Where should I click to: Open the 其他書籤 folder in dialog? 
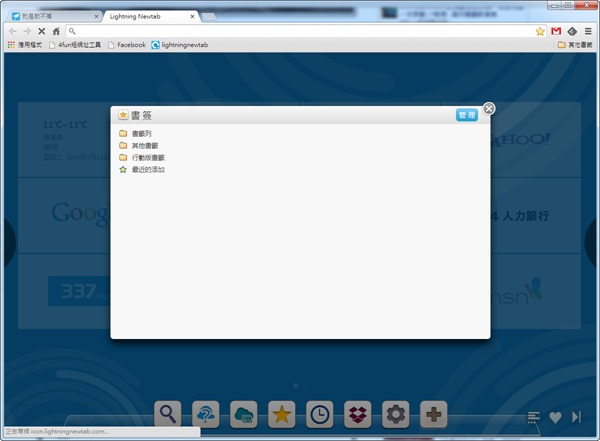tap(139, 145)
